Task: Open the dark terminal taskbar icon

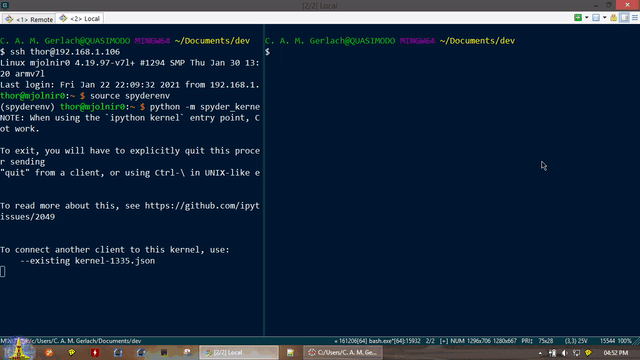Action: [x=164, y=352]
